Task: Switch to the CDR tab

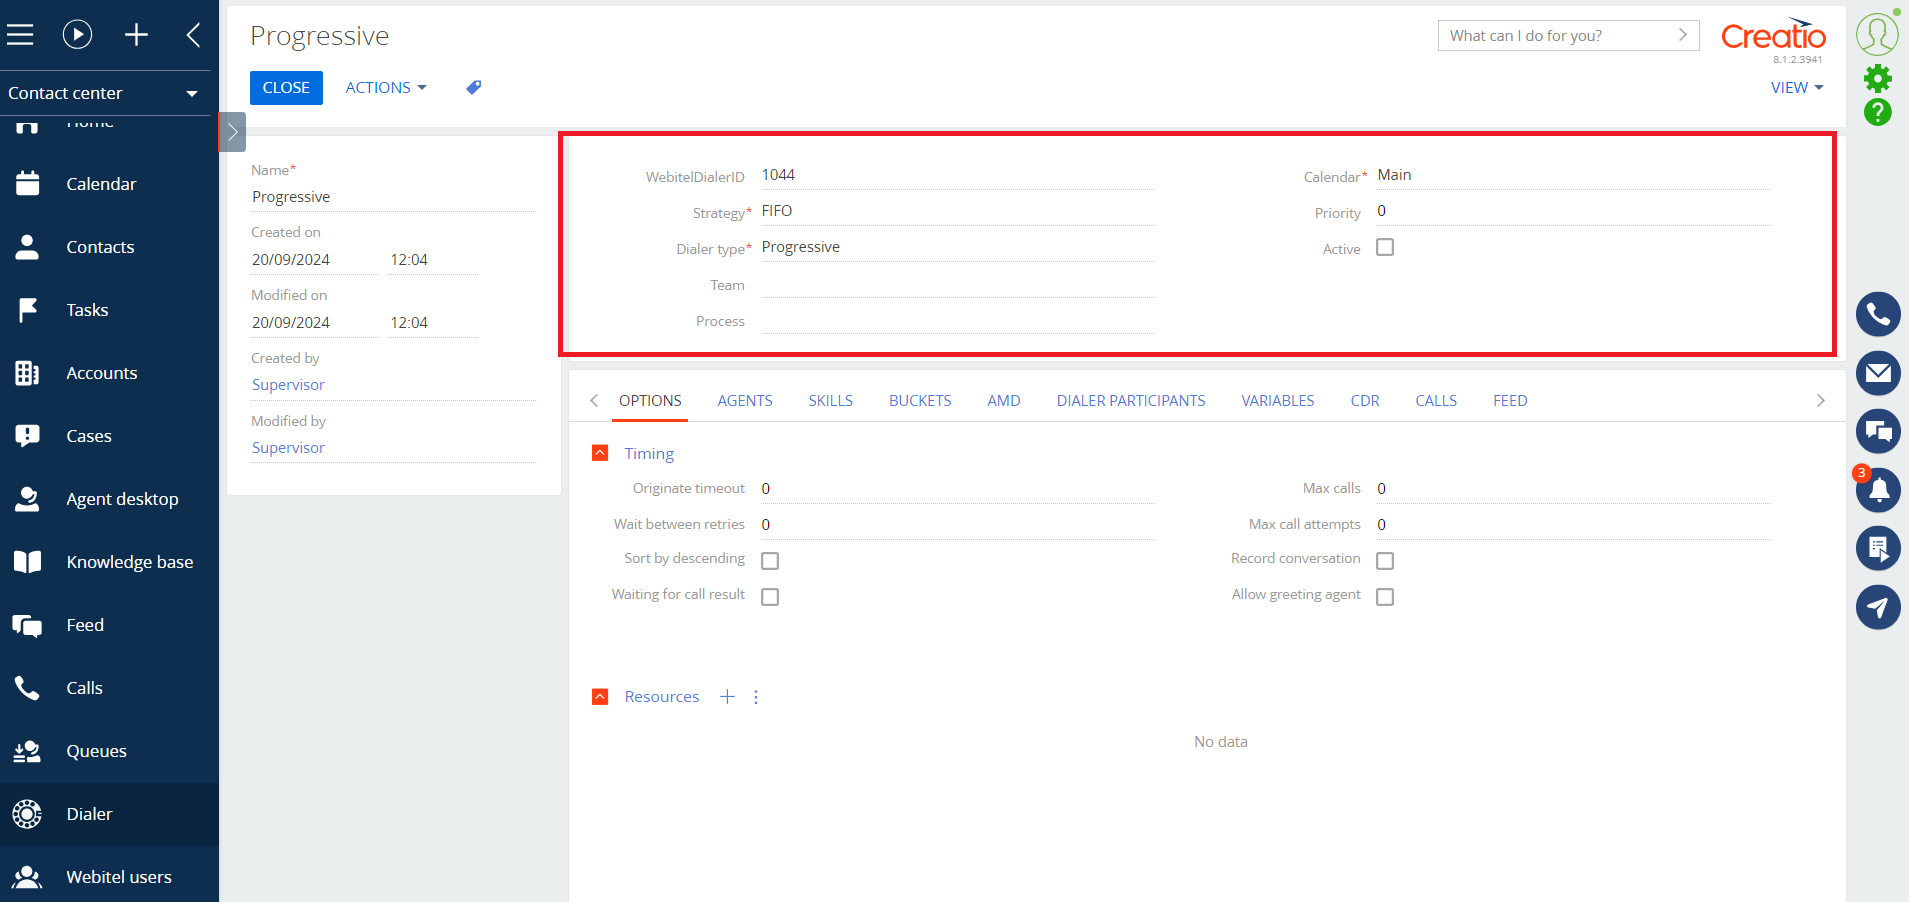Action: tap(1365, 401)
